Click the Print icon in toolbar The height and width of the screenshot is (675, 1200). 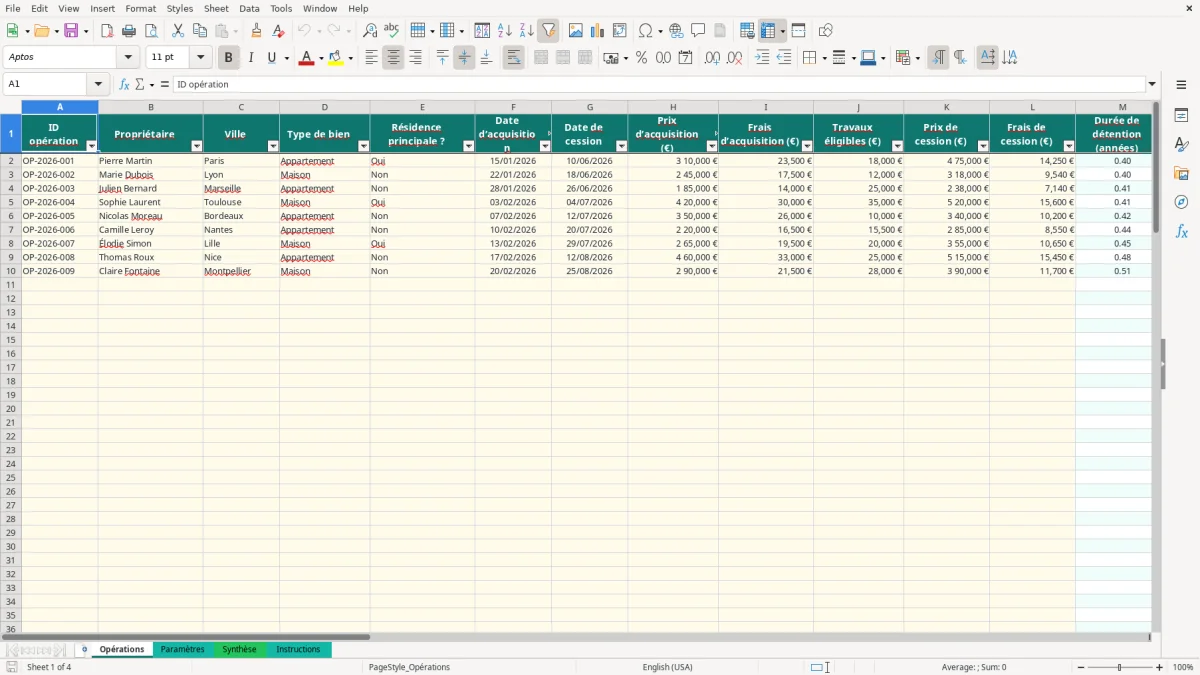pyautogui.click(x=129, y=31)
